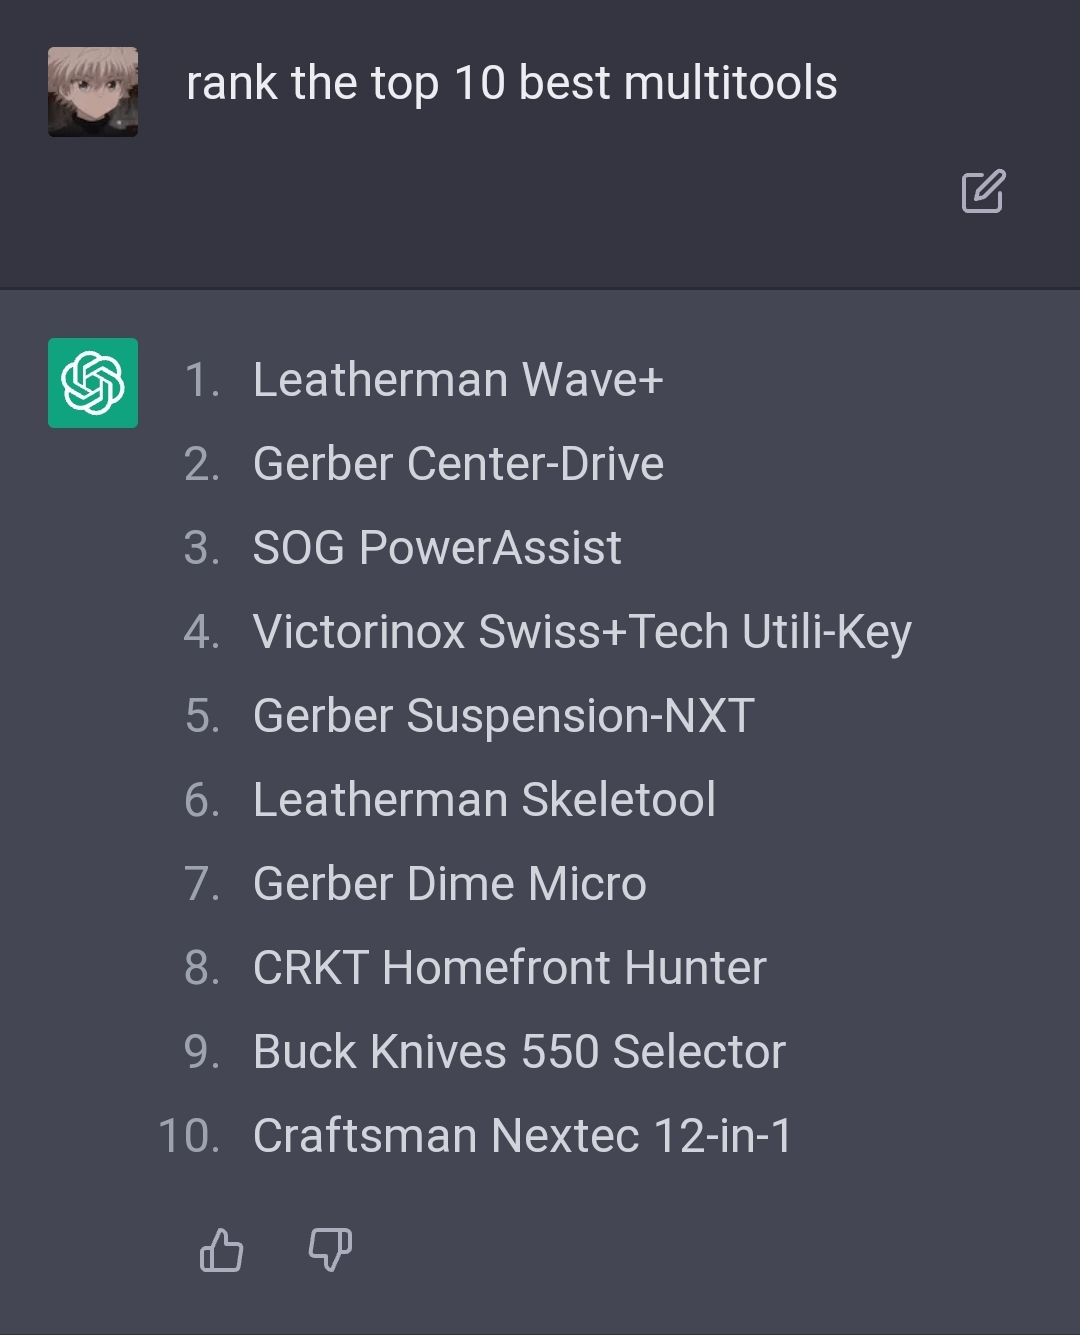Click the number 5 list marker
The height and width of the screenshot is (1335, 1080).
(x=202, y=716)
